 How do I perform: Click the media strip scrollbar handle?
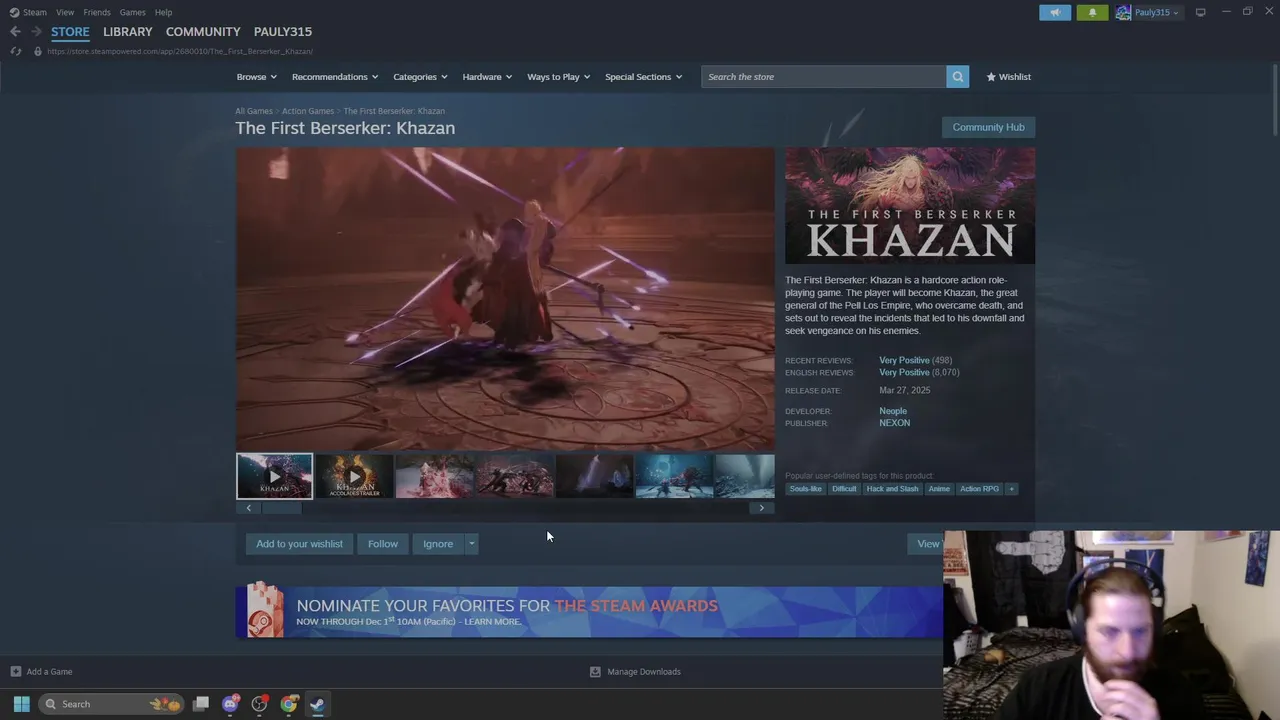281,508
